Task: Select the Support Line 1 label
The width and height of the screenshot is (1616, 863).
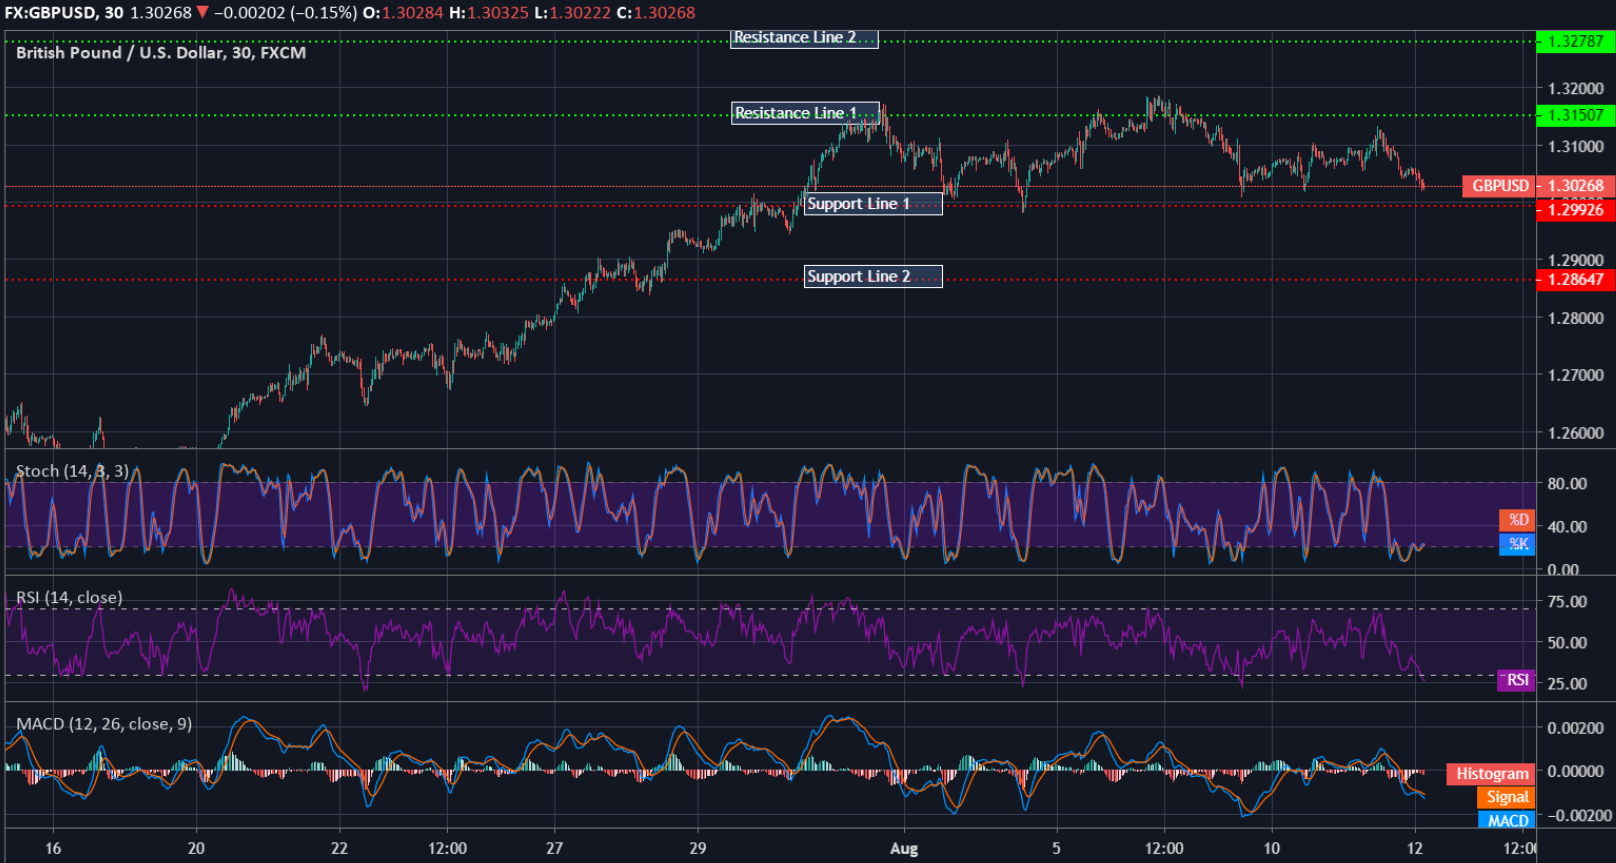Action: 873,204
